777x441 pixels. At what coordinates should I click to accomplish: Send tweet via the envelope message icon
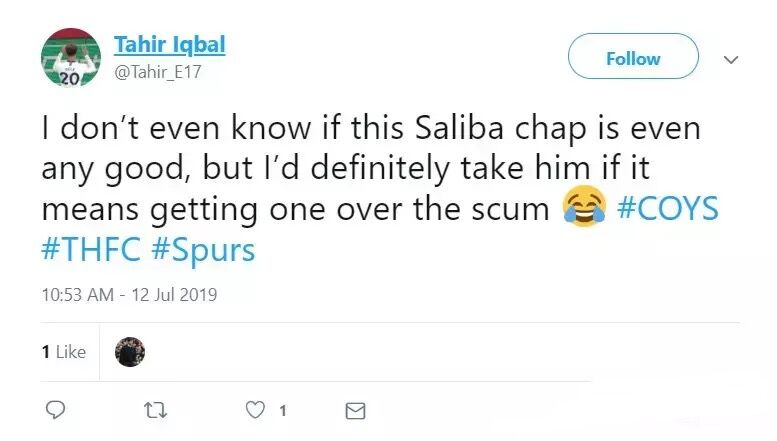point(354,410)
